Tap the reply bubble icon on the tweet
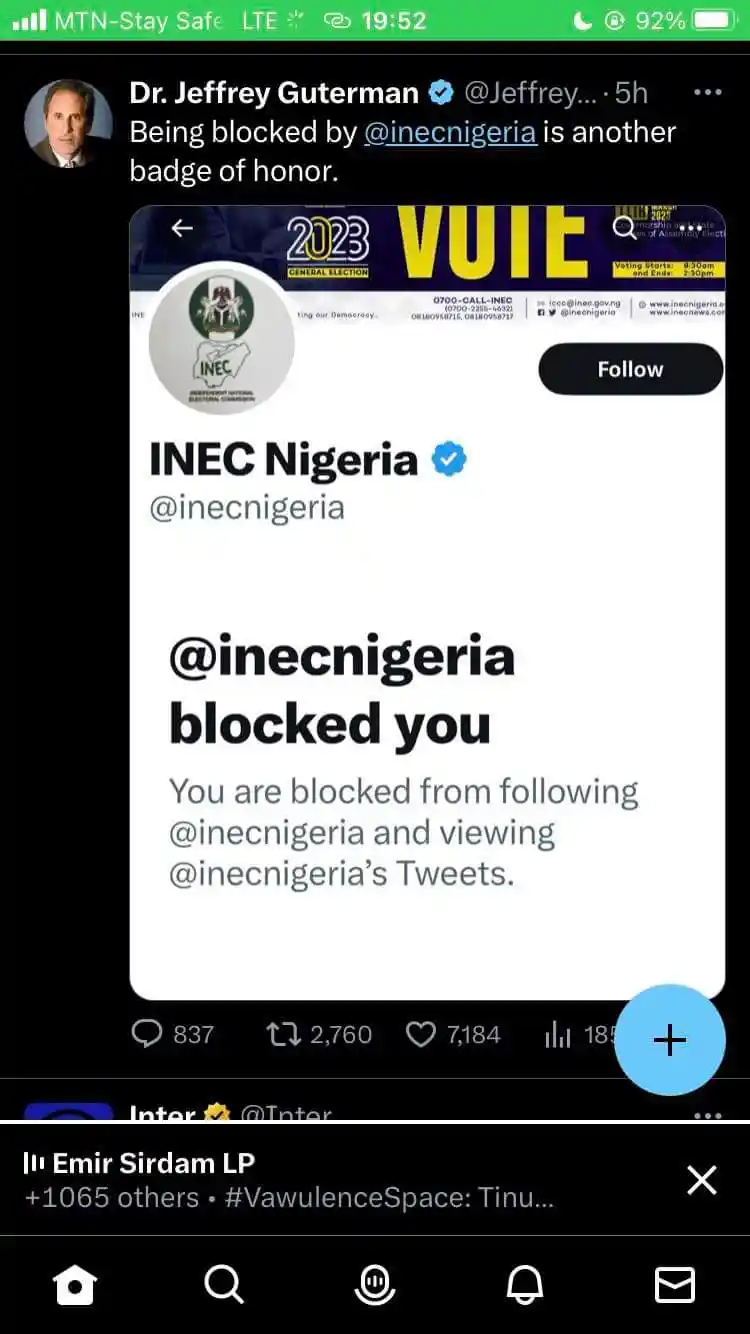The height and width of the screenshot is (1334, 750). [x=145, y=1036]
